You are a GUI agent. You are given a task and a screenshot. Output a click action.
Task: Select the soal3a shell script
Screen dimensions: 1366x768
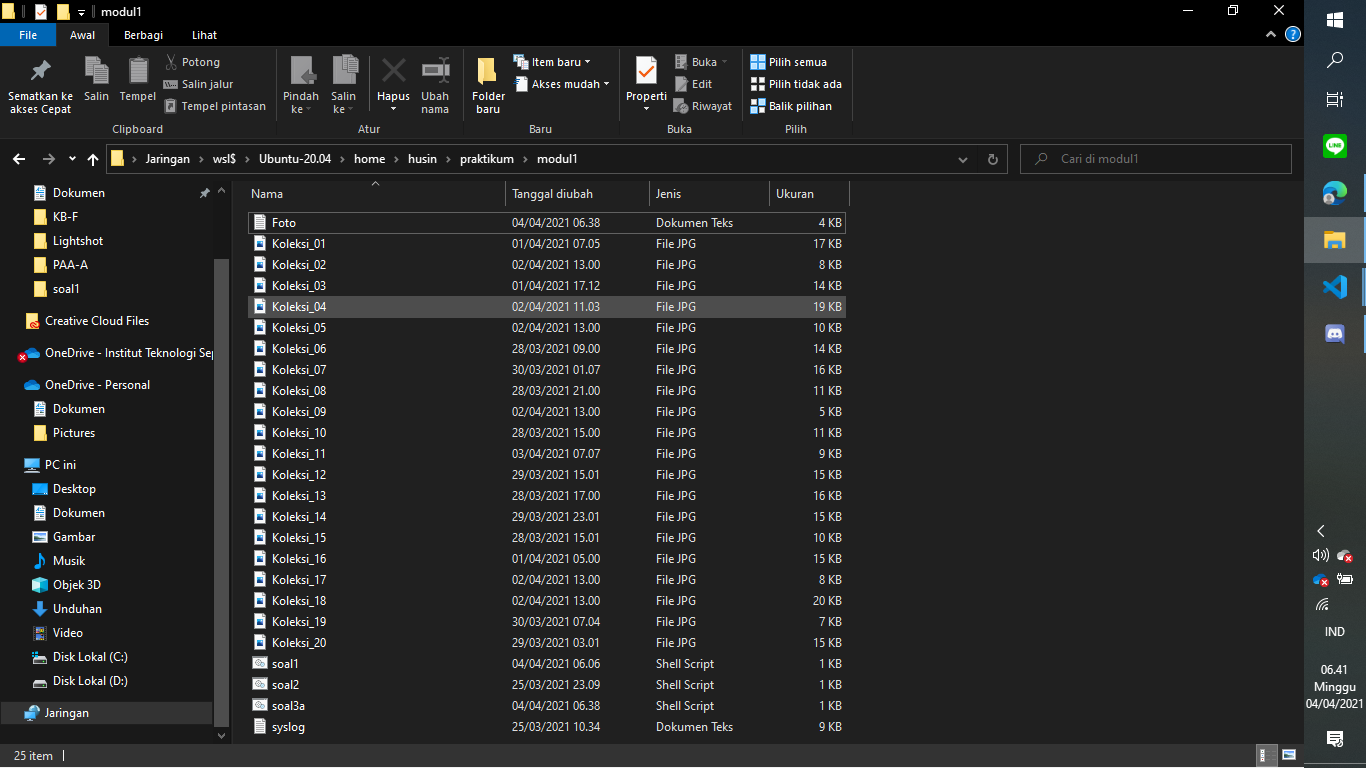[x=546, y=706]
